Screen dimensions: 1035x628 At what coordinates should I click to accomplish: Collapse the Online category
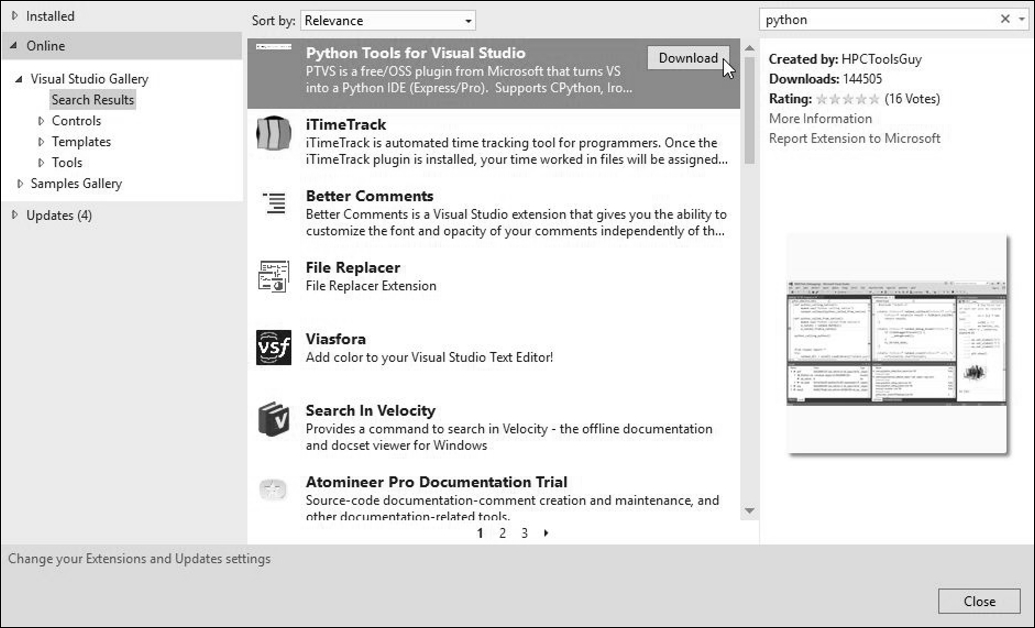(x=14, y=46)
